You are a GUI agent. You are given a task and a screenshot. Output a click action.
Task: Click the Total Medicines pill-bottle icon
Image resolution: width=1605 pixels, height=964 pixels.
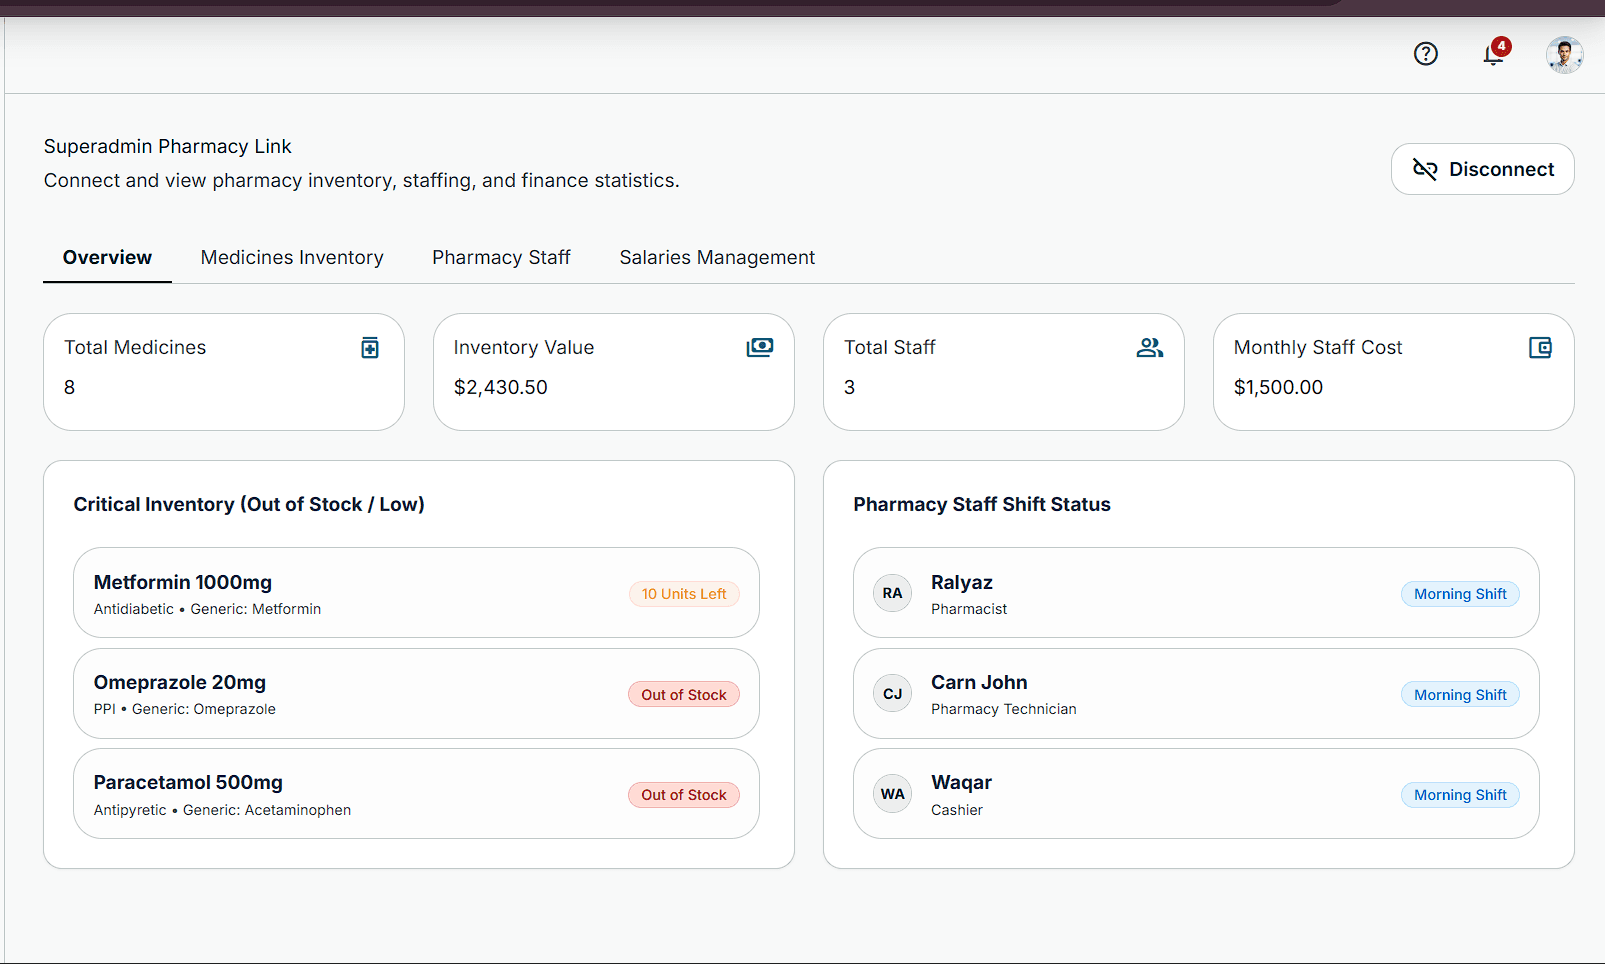(x=370, y=347)
